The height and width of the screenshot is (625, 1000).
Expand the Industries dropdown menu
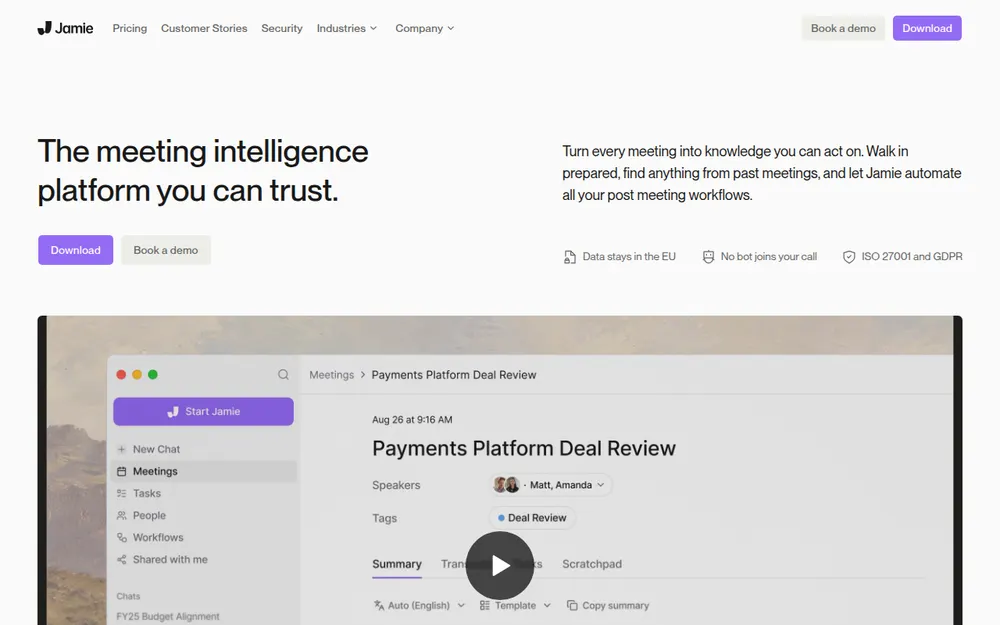(x=347, y=28)
